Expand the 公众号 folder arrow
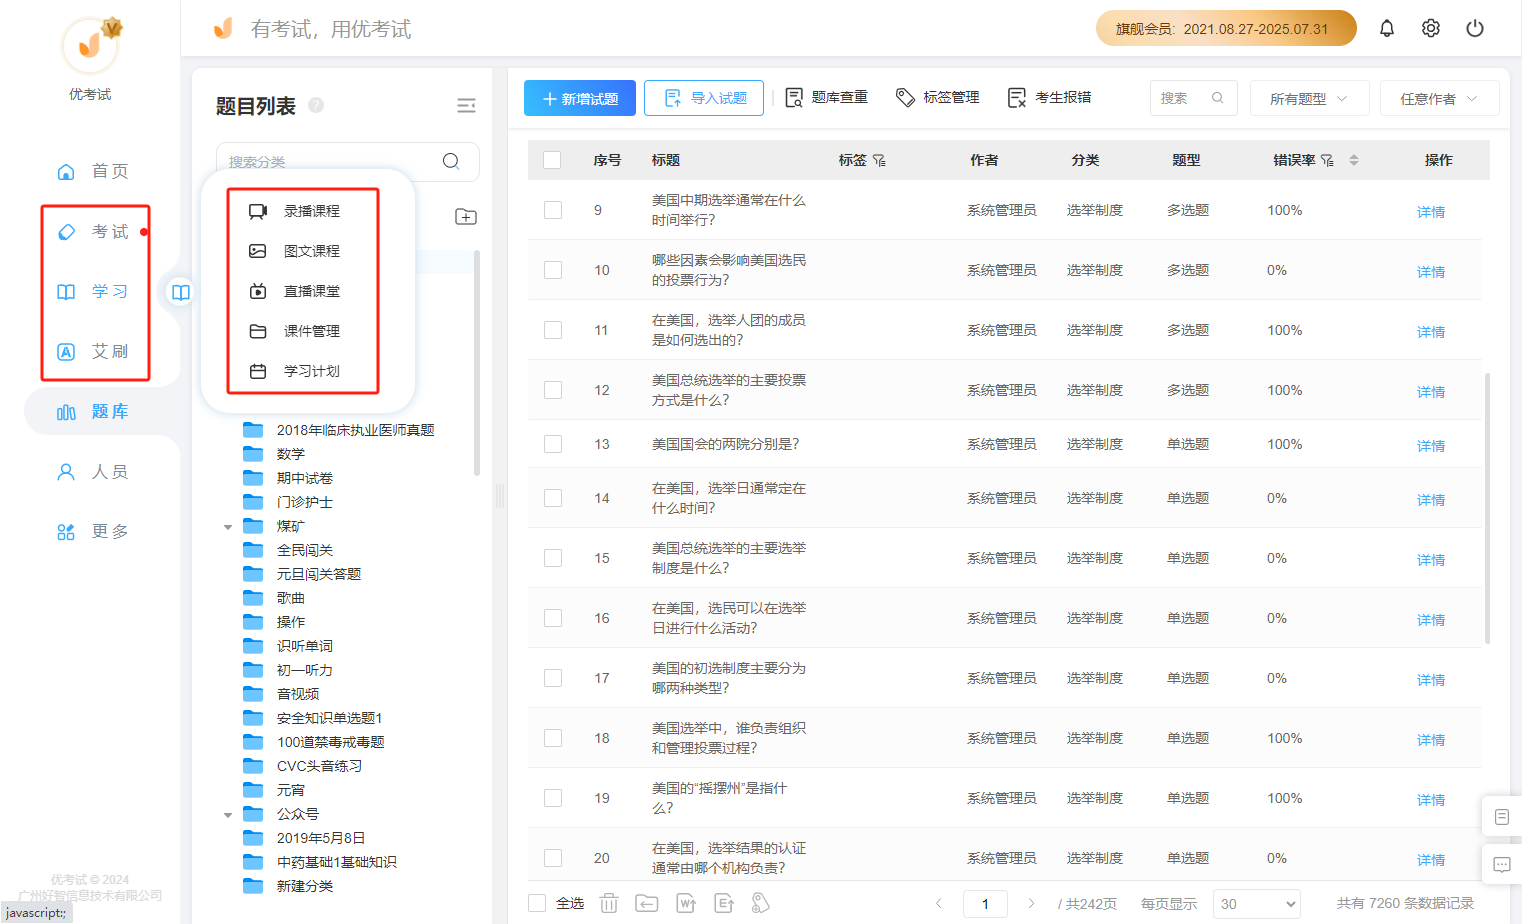Image resolution: width=1522 pixels, height=924 pixels. pyautogui.click(x=228, y=815)
